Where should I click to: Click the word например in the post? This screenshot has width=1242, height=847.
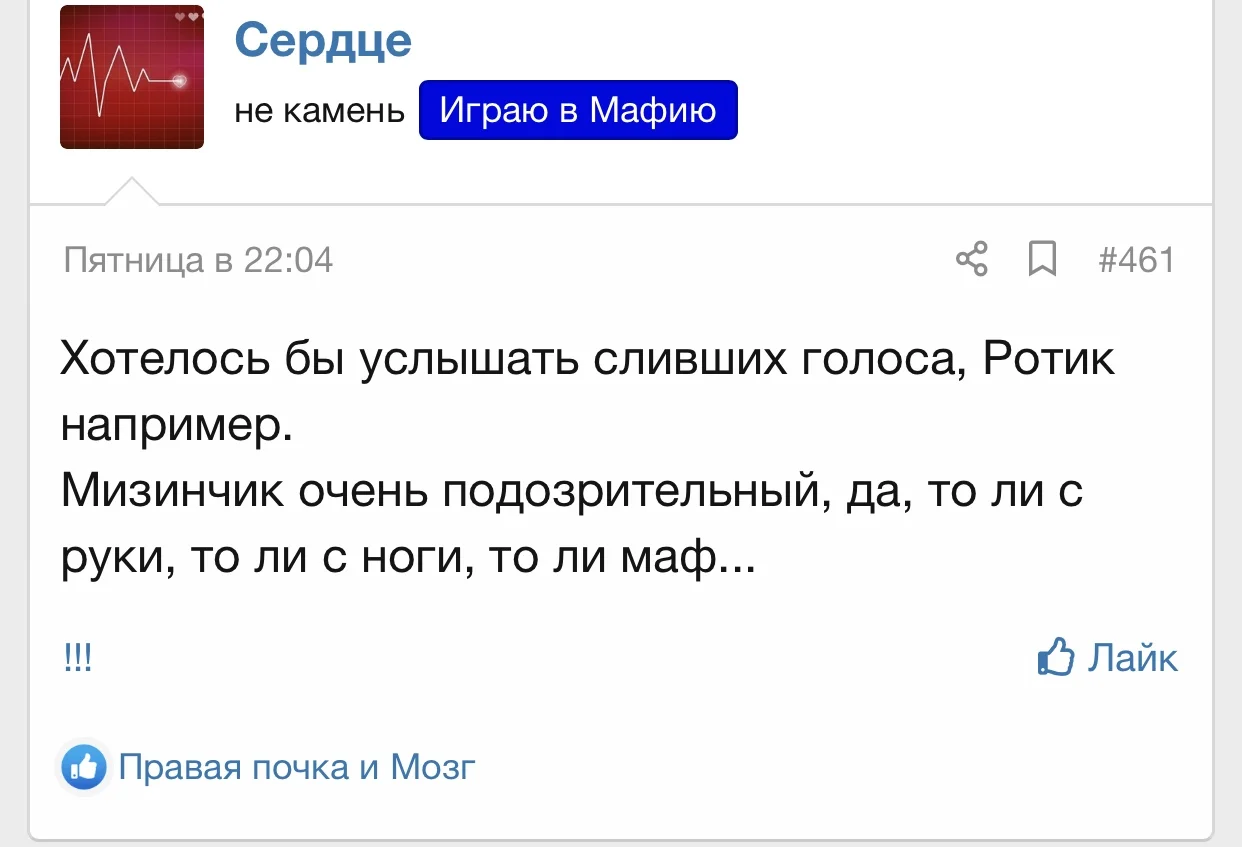click(176, 425)
